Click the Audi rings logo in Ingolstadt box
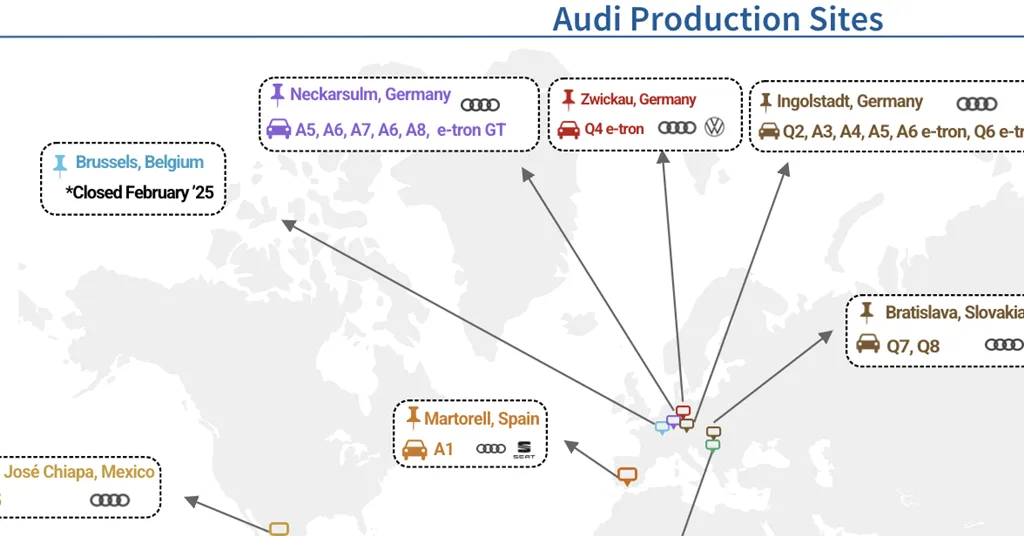 coord(976,104)
